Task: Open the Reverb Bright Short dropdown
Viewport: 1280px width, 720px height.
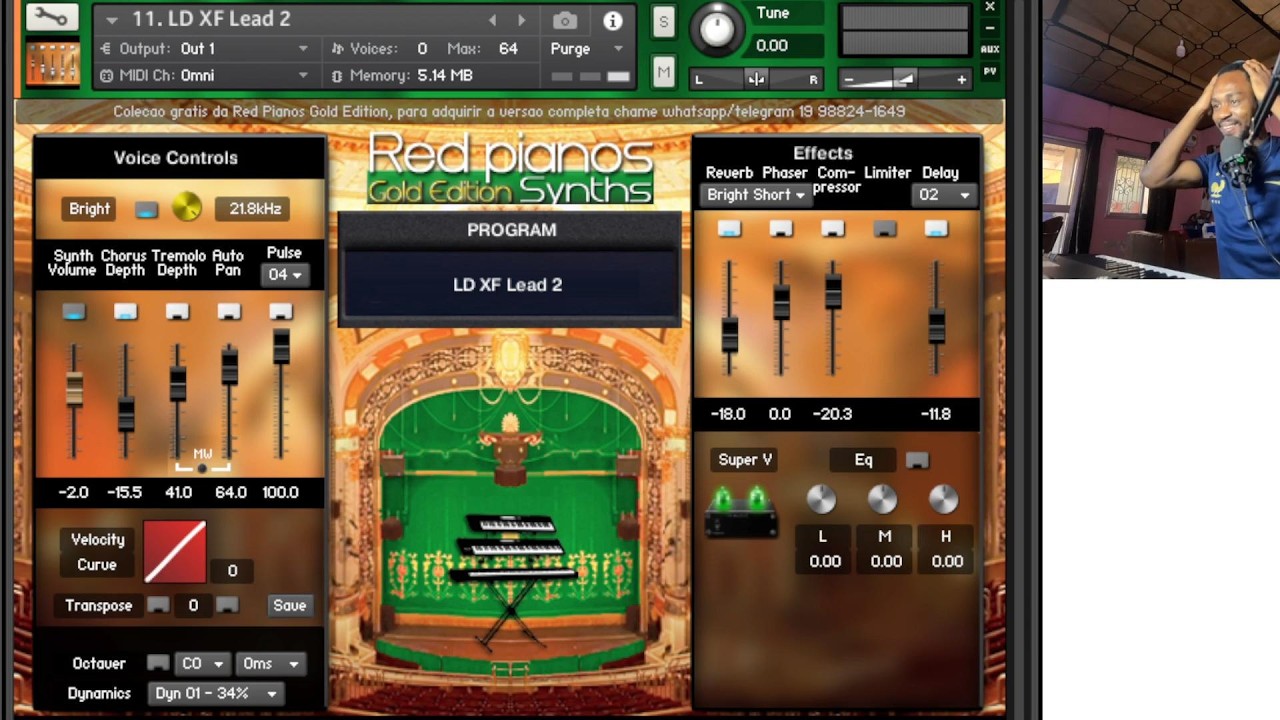Action: pos(756,195)
